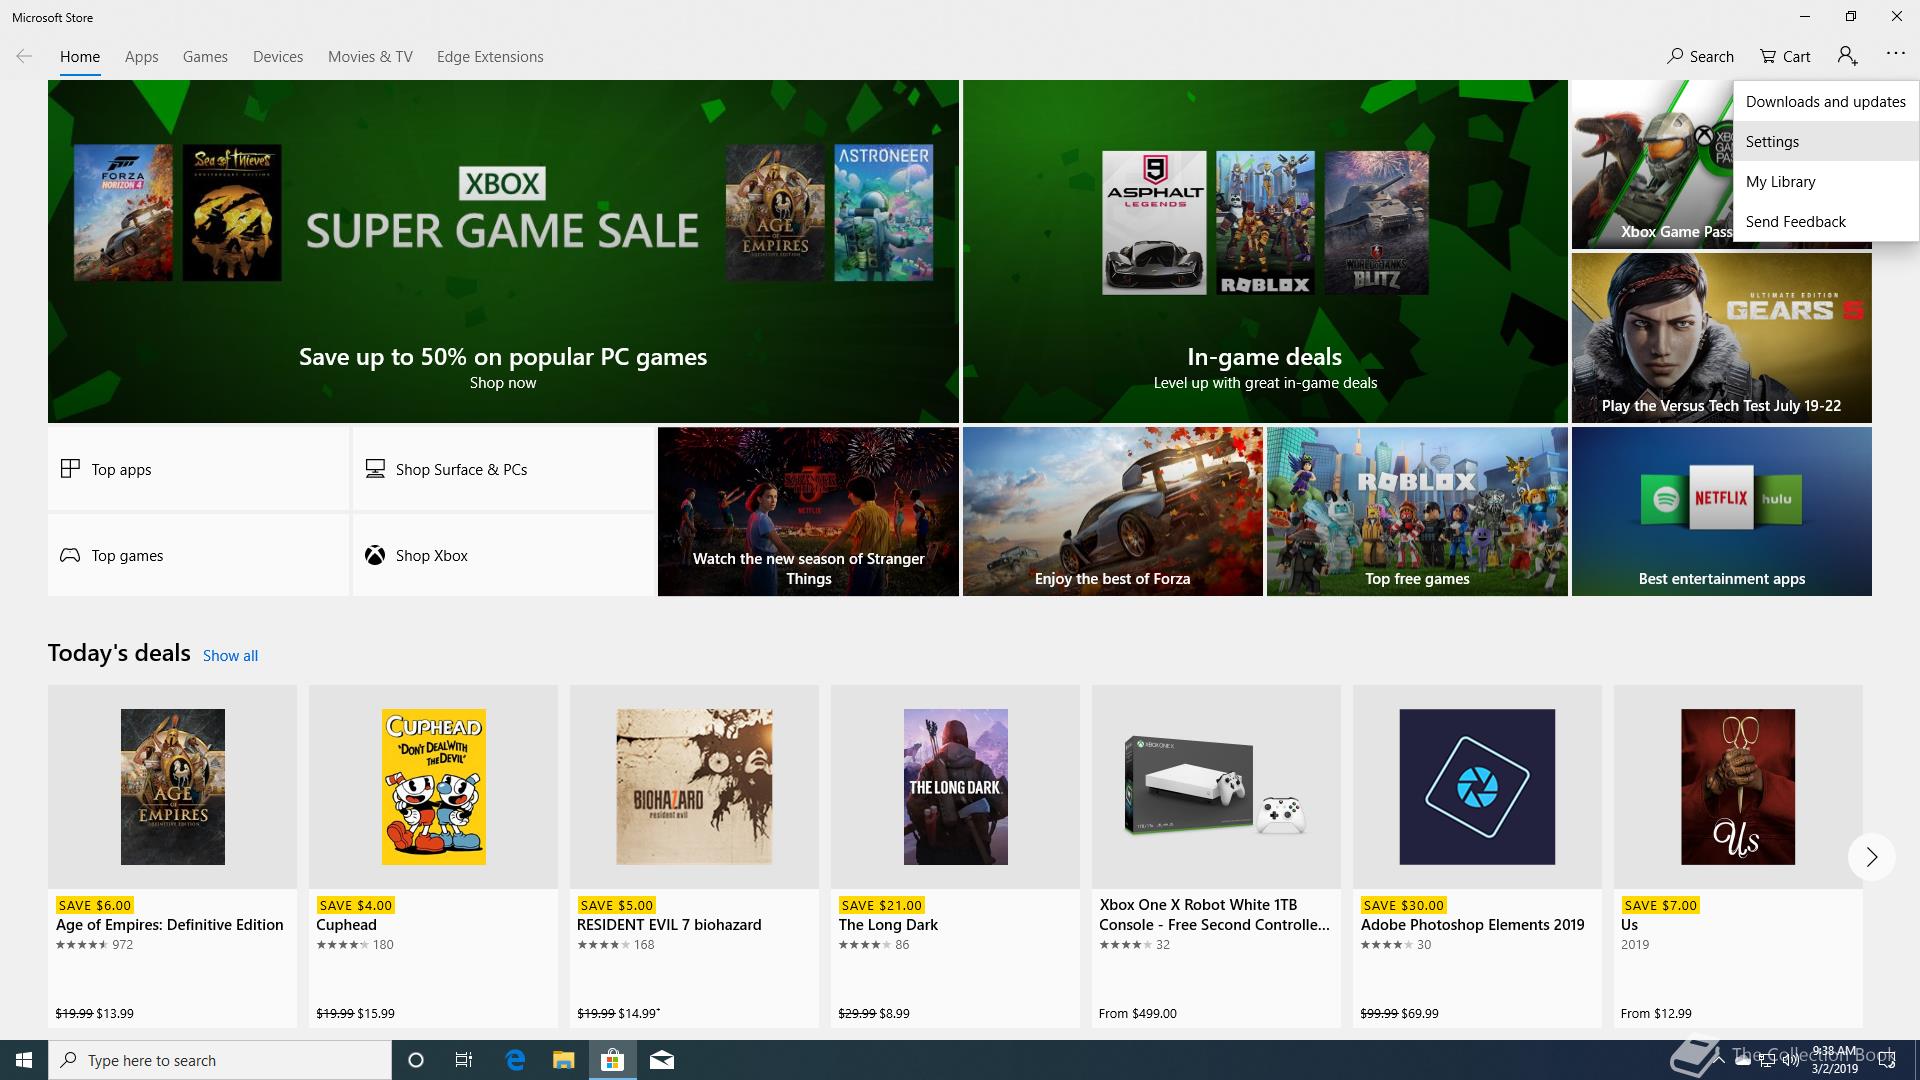This screenshot has height=1080, width=1920.
Task: Launch Microsoft Edge from taskbar
Action: pos(515,1060)
